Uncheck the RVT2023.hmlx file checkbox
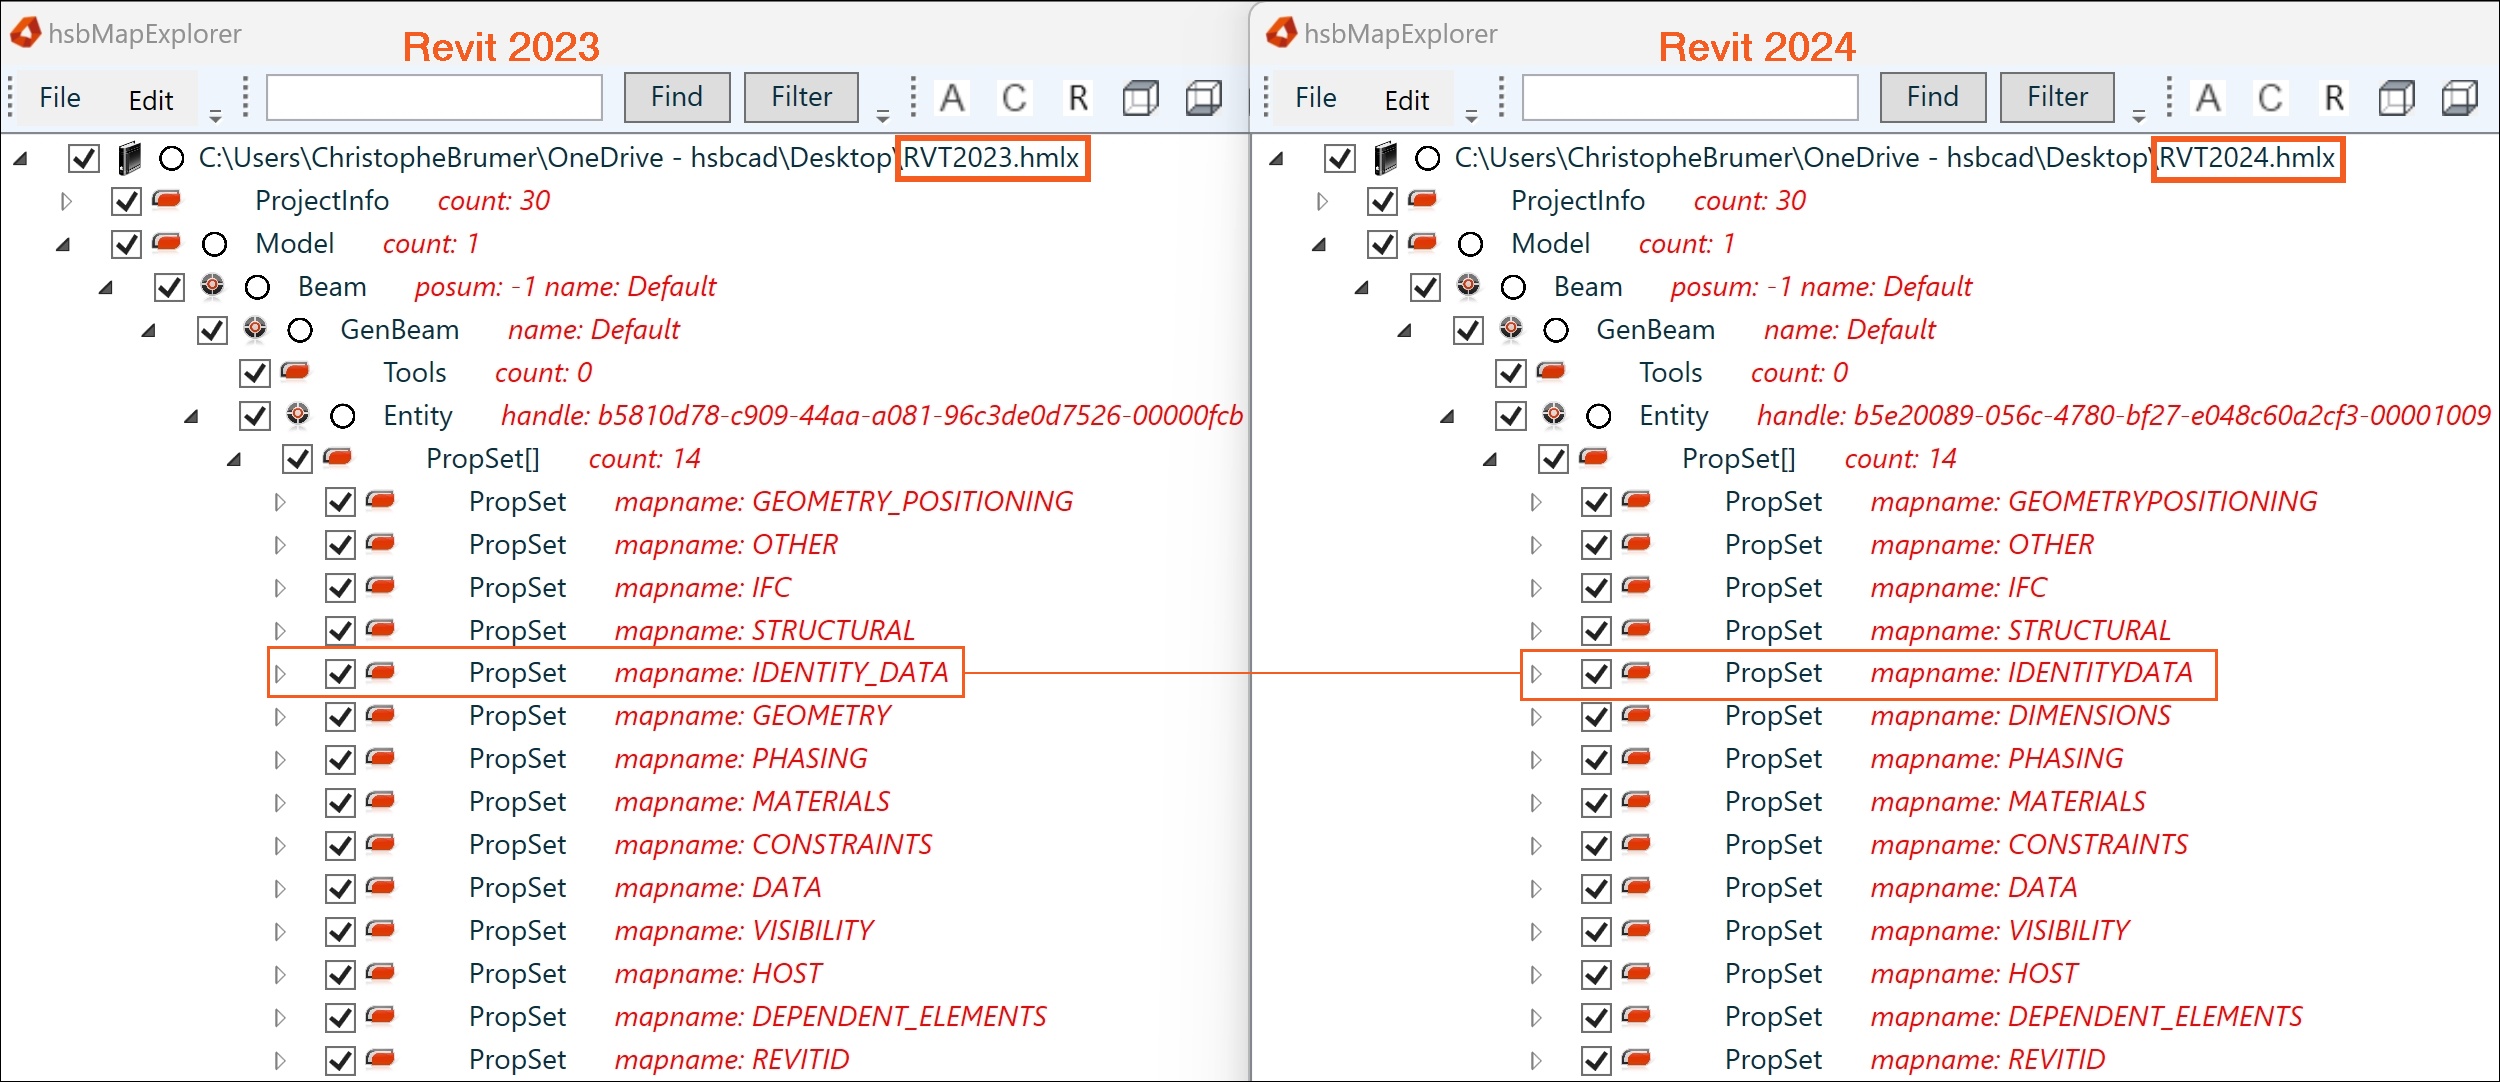 (83, 158)
